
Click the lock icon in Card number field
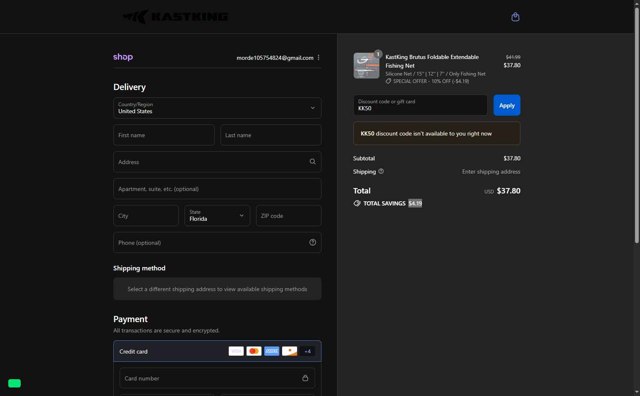point(305,378)
